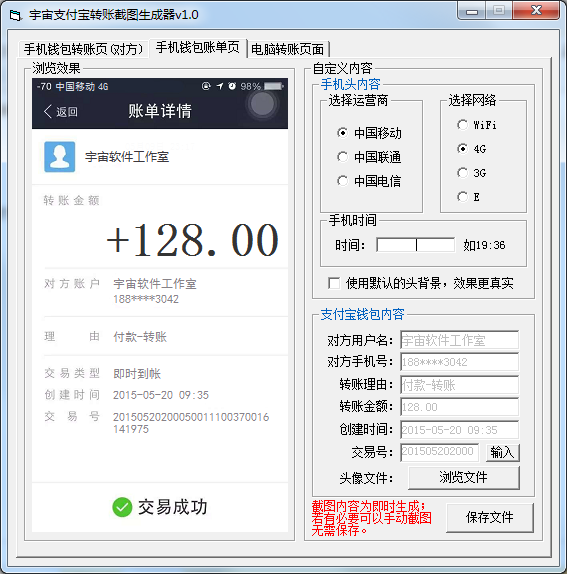567x574 pixels.
Task: Click the 如19:36 time example hint
Action: (x=484, y=245)
